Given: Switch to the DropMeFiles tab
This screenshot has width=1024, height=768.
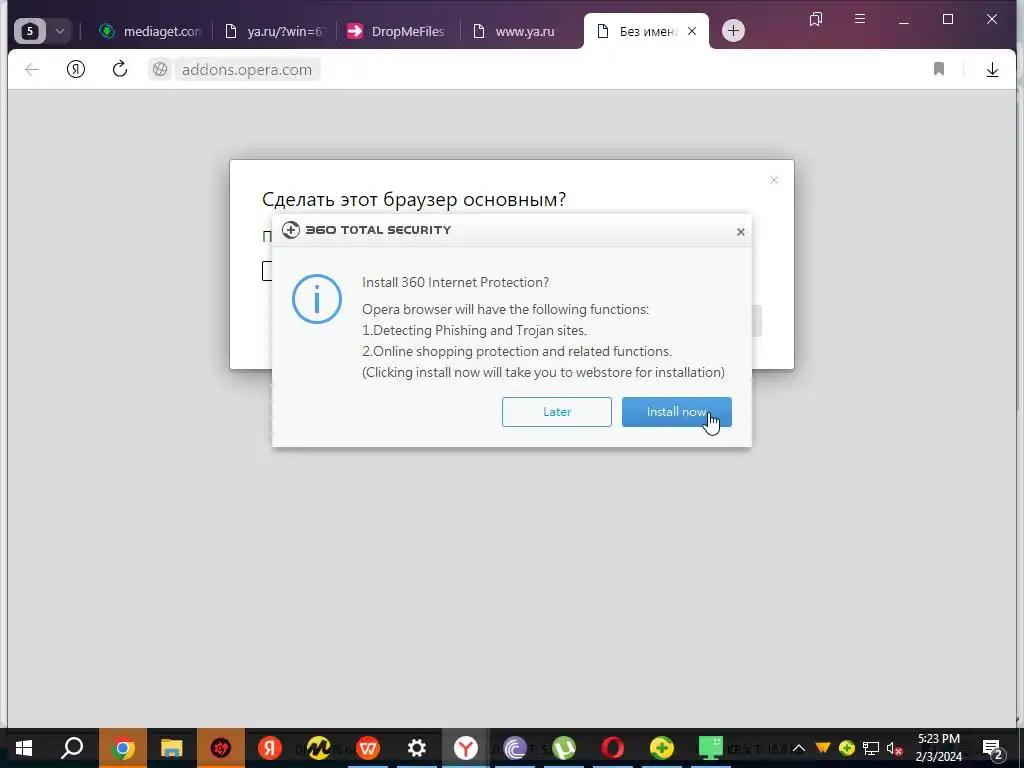Looking at the screenshot, I should [x=398, y=31].
